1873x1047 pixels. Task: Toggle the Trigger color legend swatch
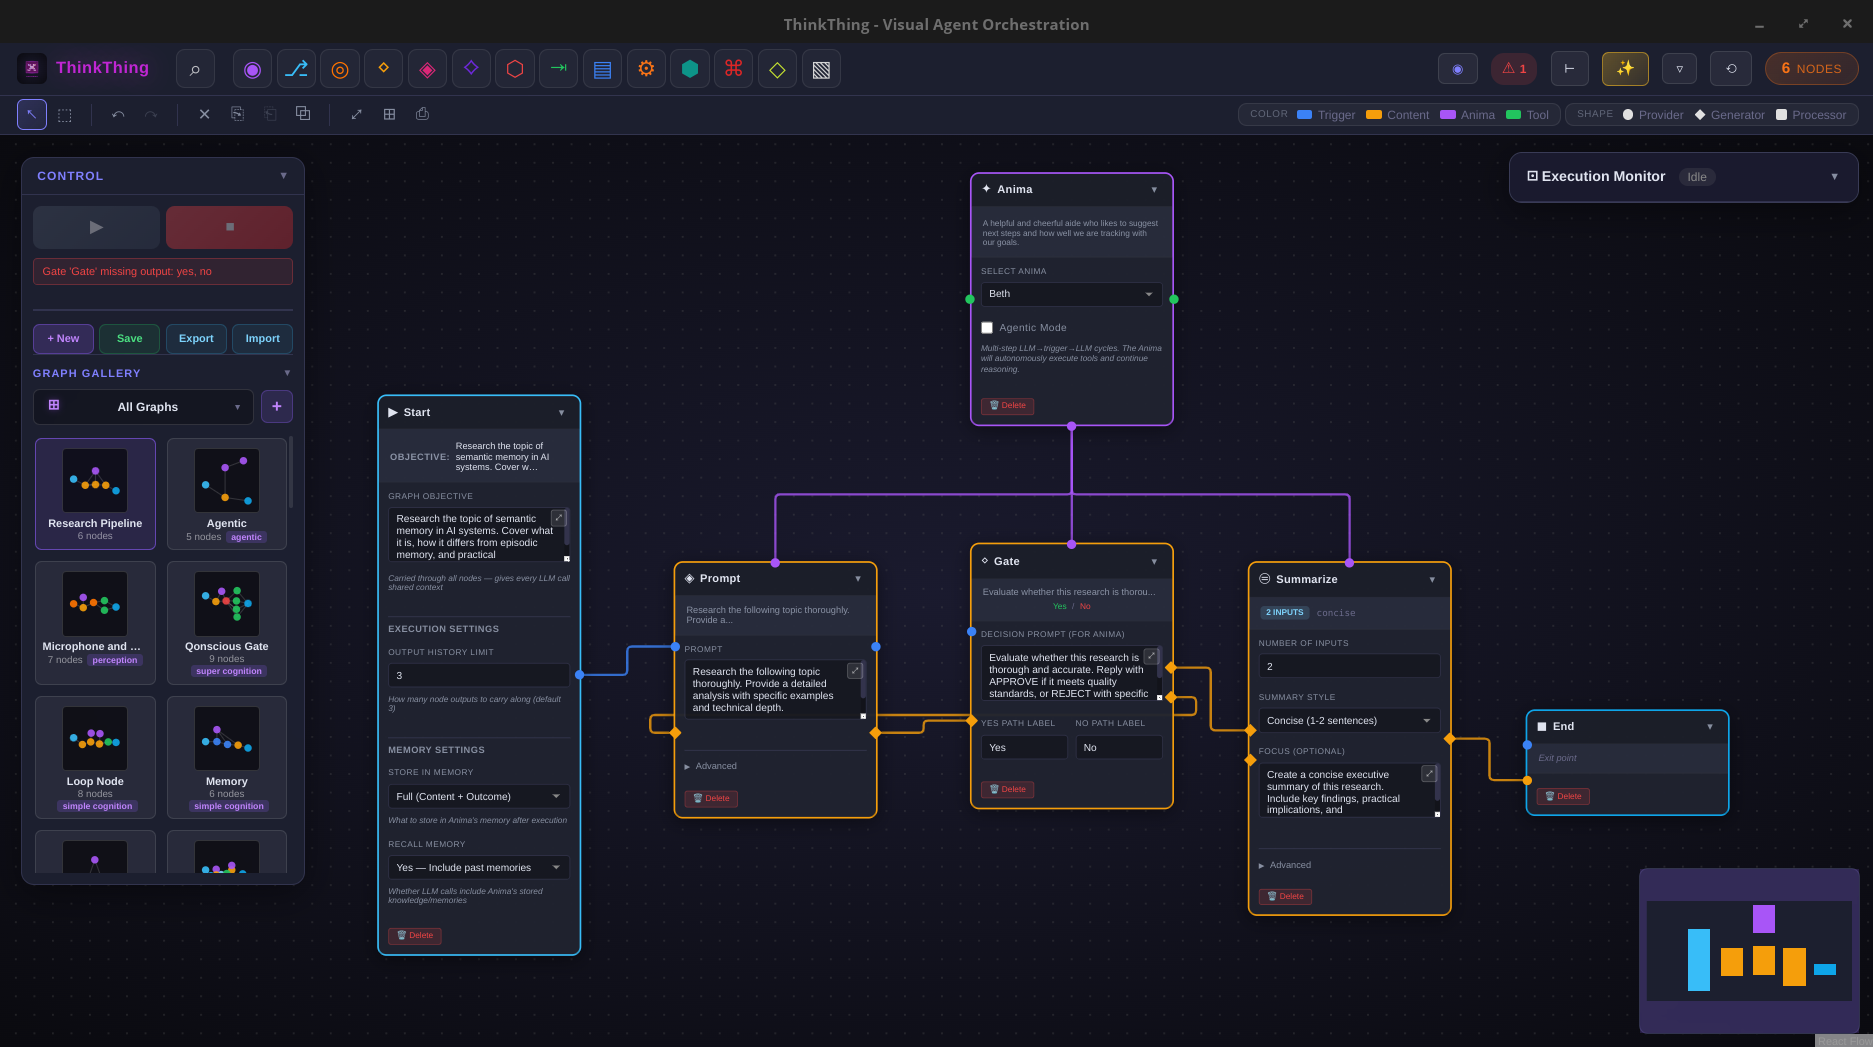pyautogui.click(x=1304, y=115)
